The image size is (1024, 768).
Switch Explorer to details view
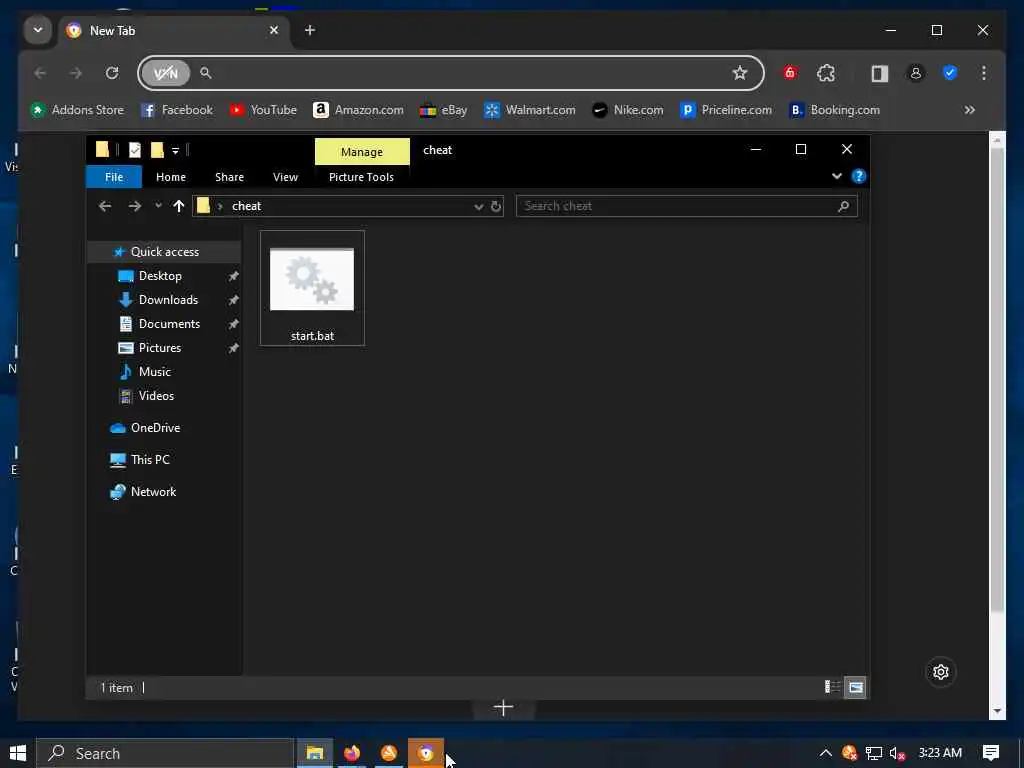click(x=833, y=687)
